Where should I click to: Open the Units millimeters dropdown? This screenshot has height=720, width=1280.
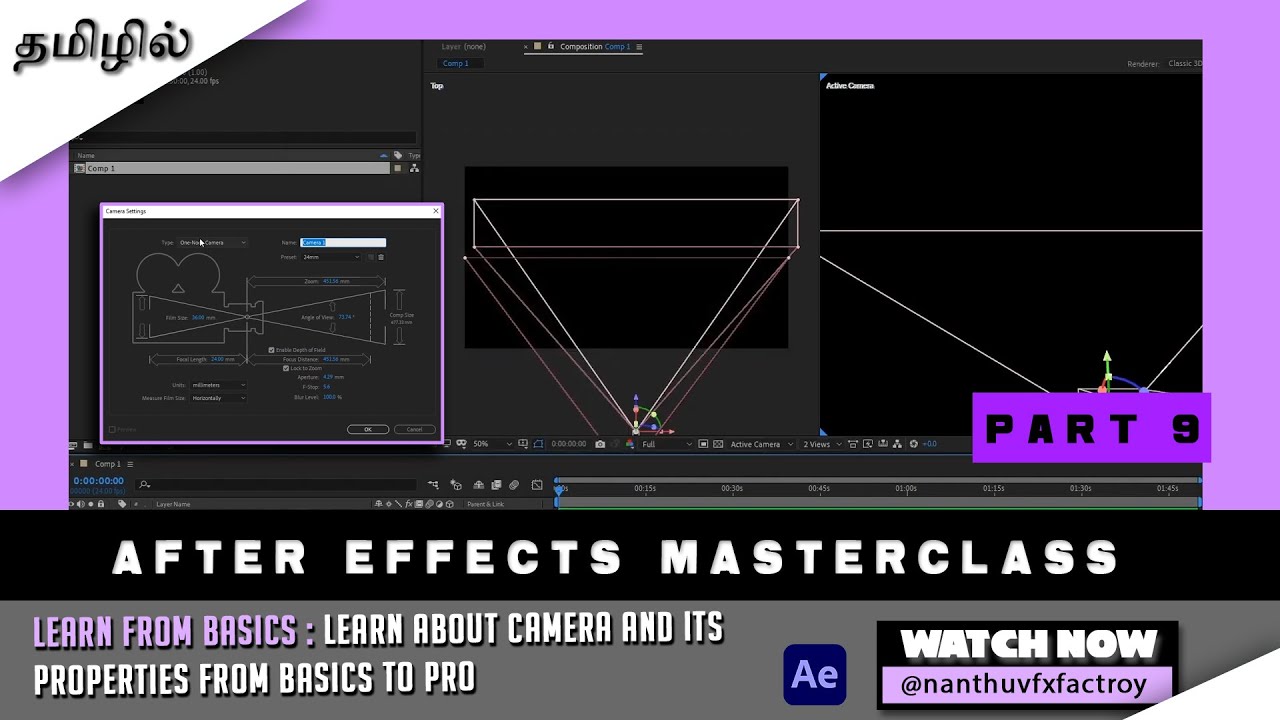[x=218, y=385]
